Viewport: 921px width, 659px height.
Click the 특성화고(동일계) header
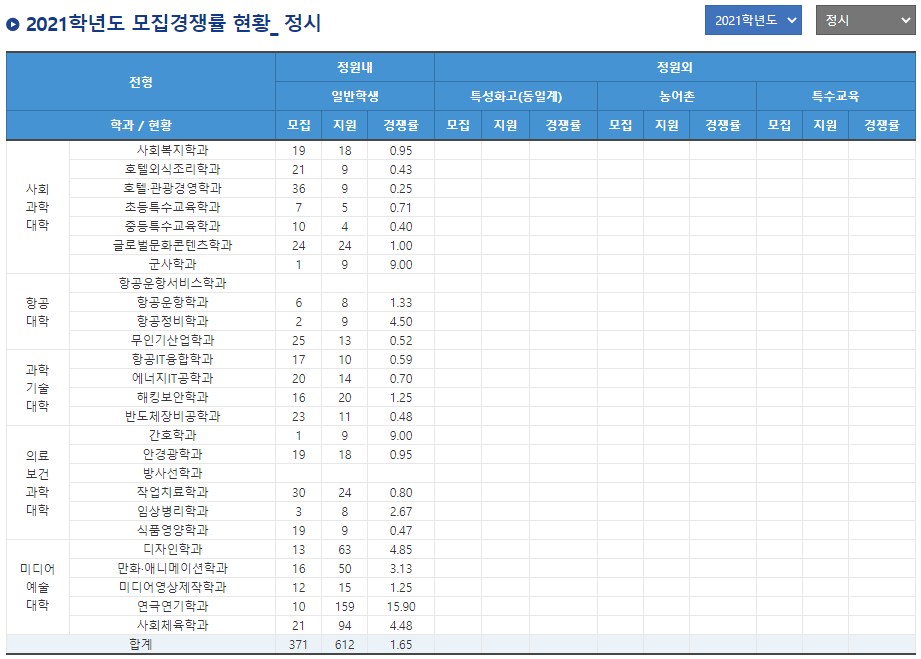pos(516,96)
